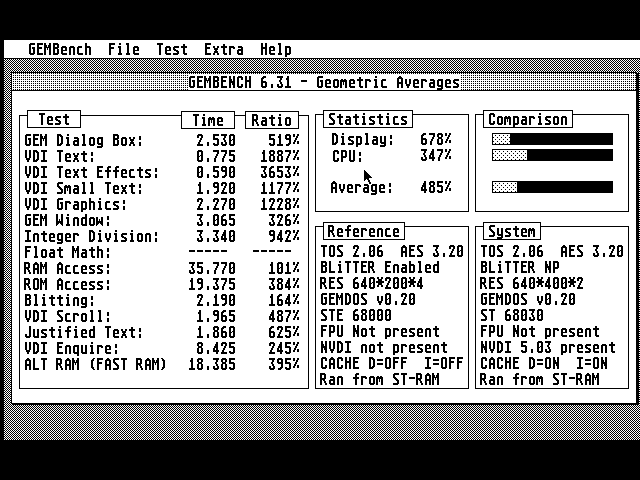Click the Statistics panel heading
The height and width of the screenshot is (480, 640).
pos(368,119)
